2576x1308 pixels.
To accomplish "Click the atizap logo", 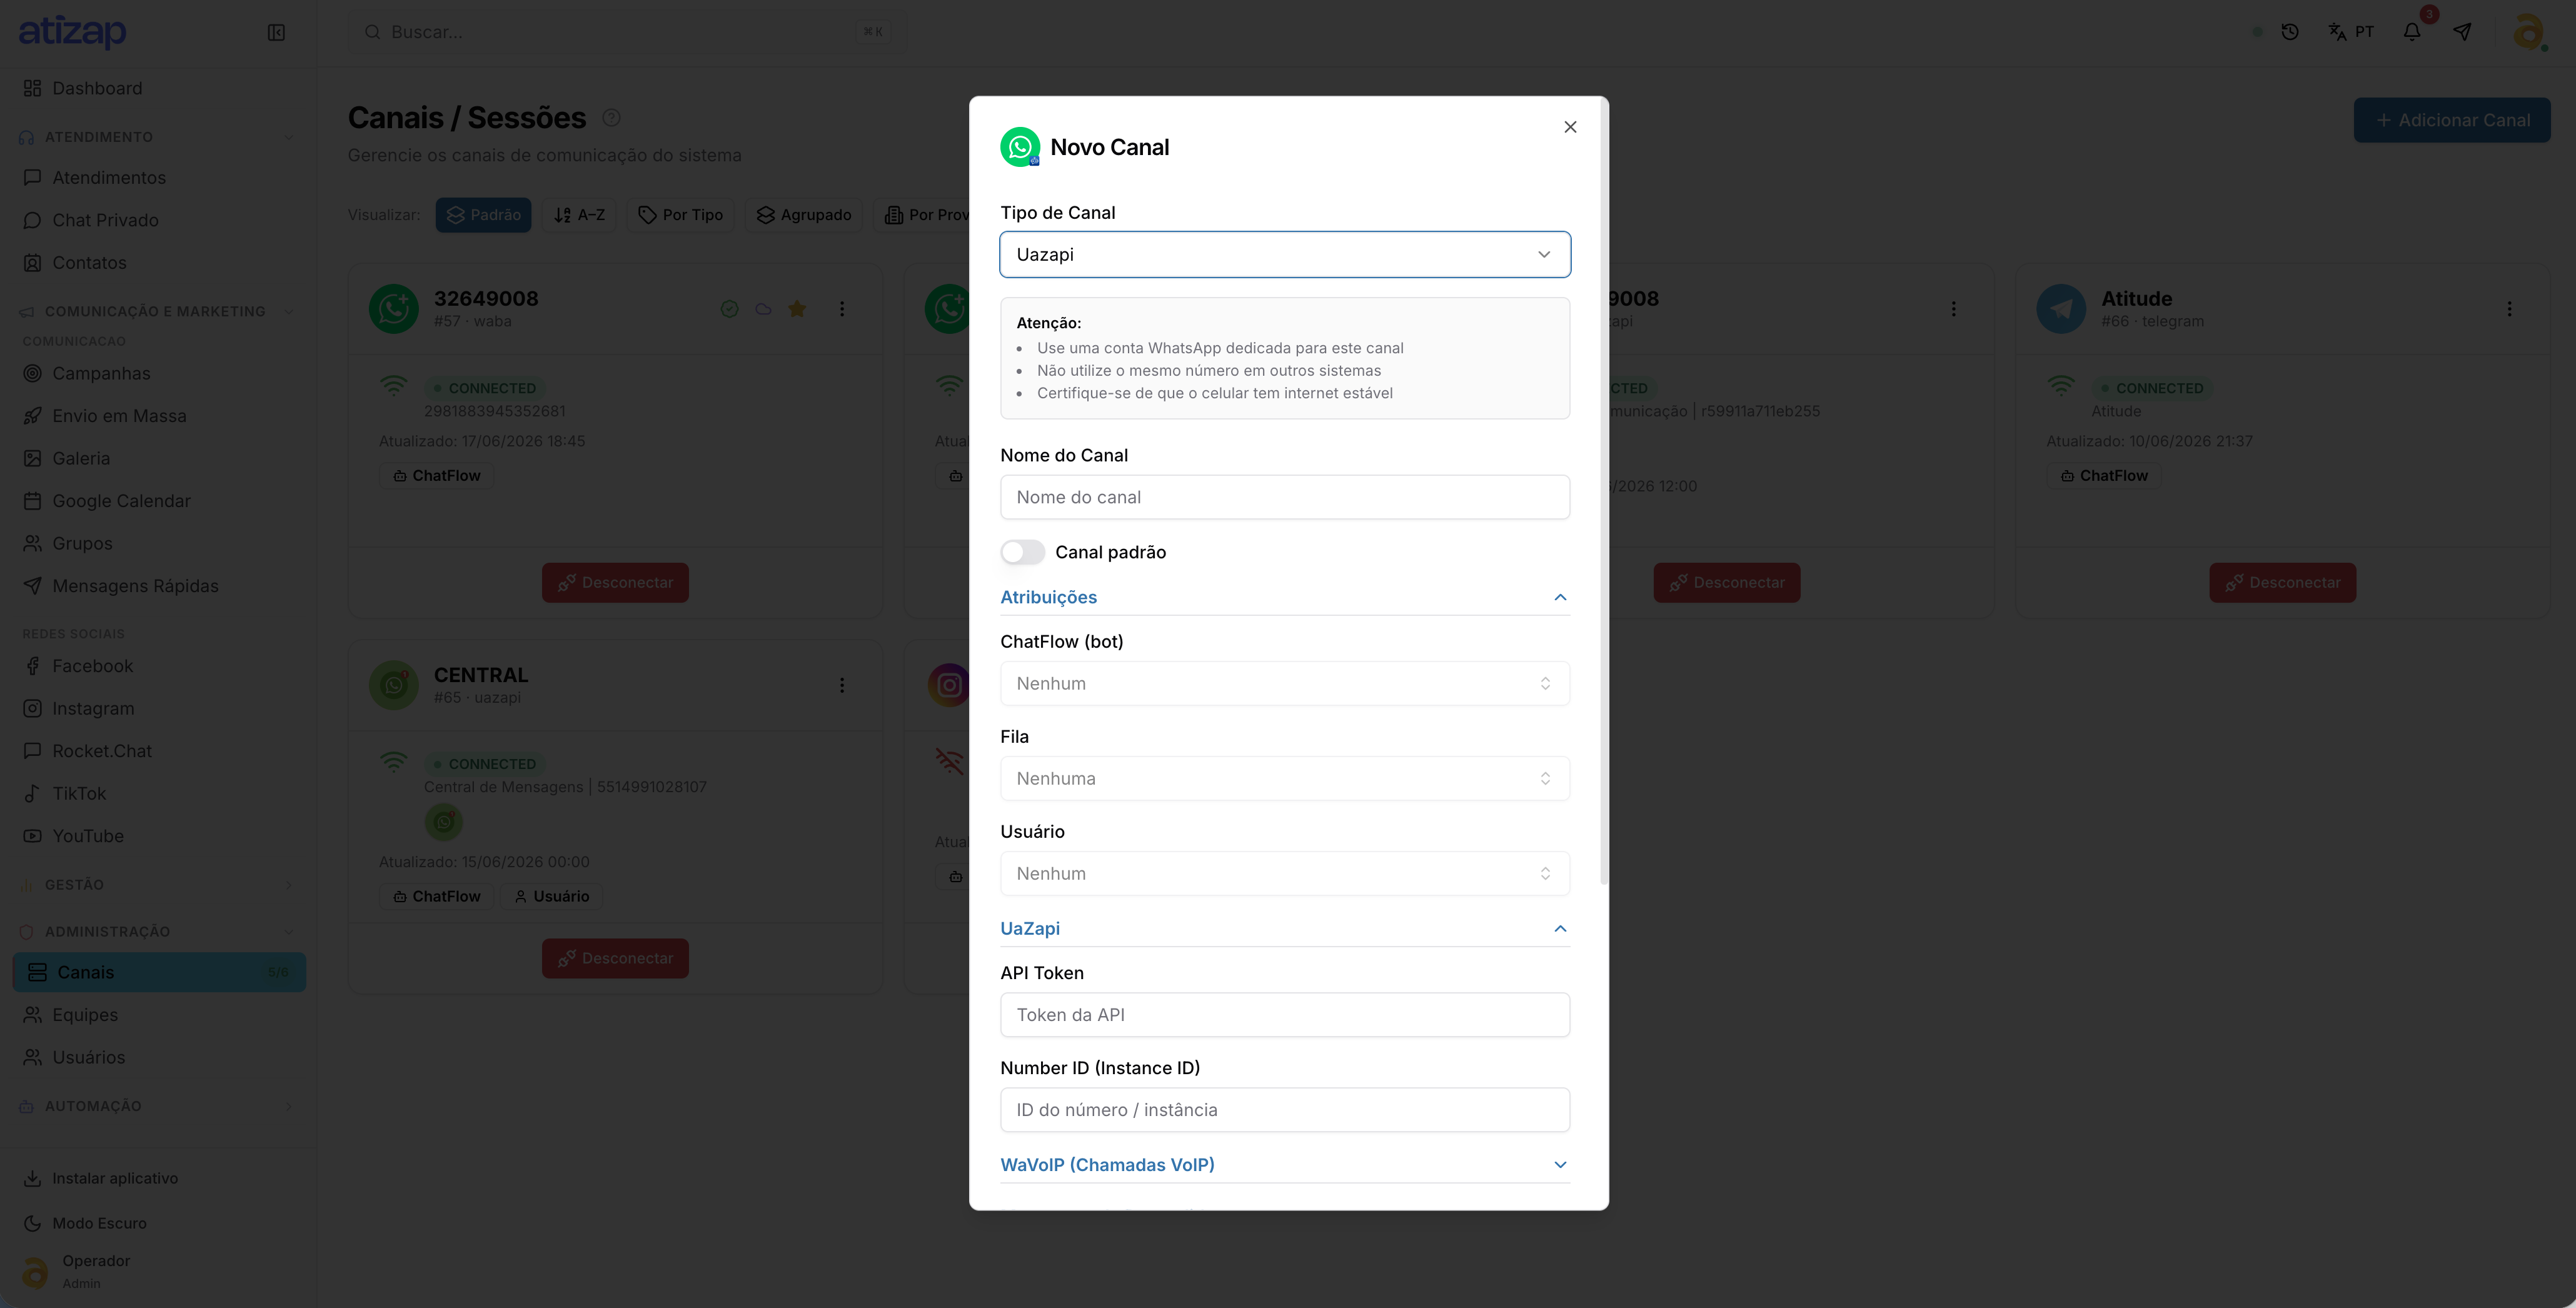I will (73, 32).
